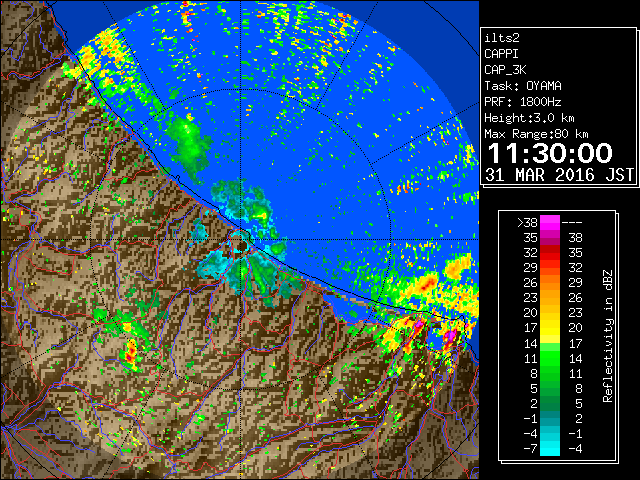This screenshot has width=640, height=480.
Task: Click the 'Task: OYAMA' text
Action: click(x=523, y=86)
